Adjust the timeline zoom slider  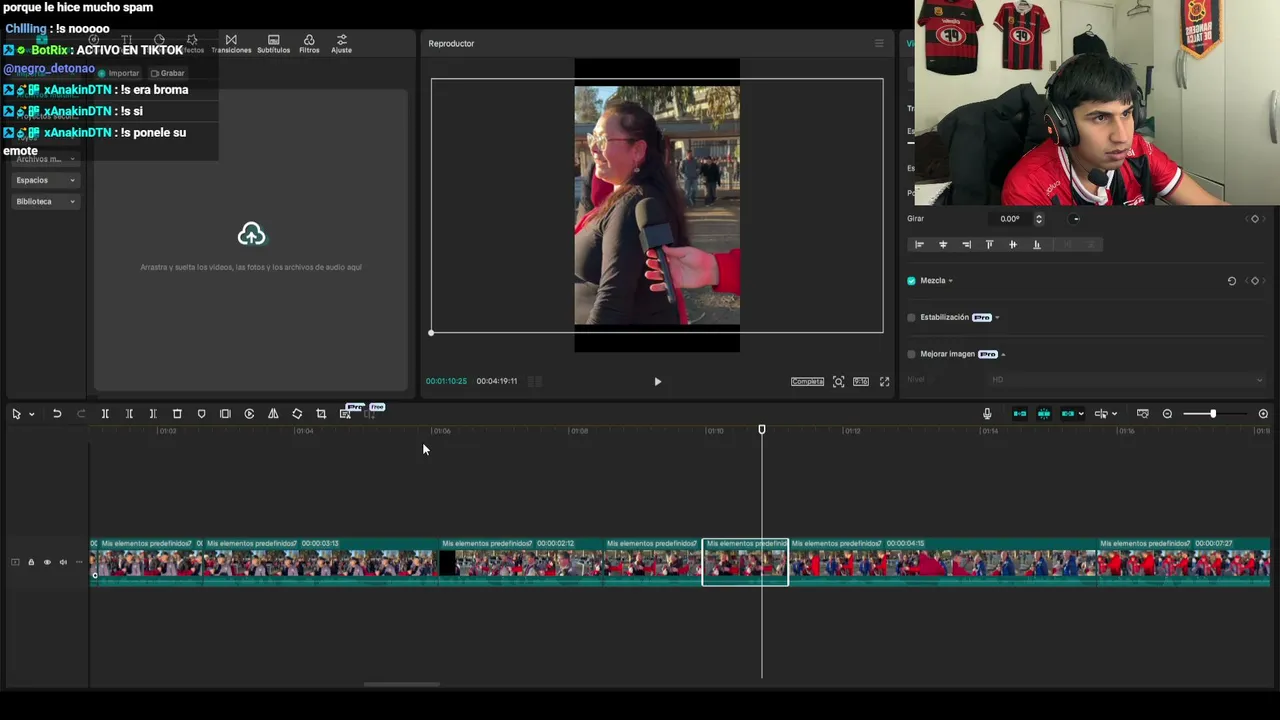click(1213, 414)
